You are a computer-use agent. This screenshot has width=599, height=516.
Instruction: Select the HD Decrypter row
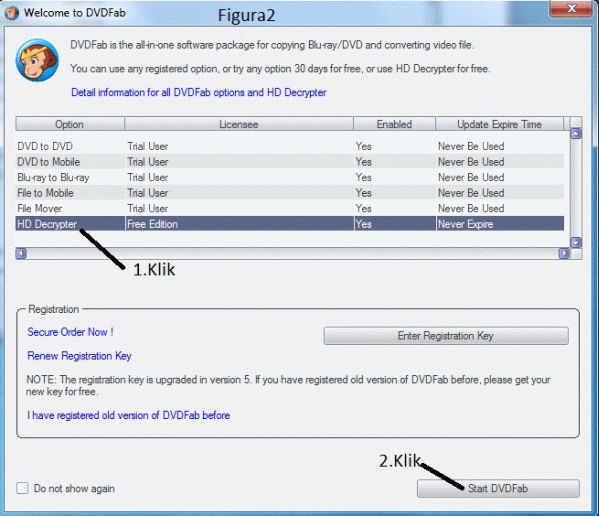click(290, 224)
